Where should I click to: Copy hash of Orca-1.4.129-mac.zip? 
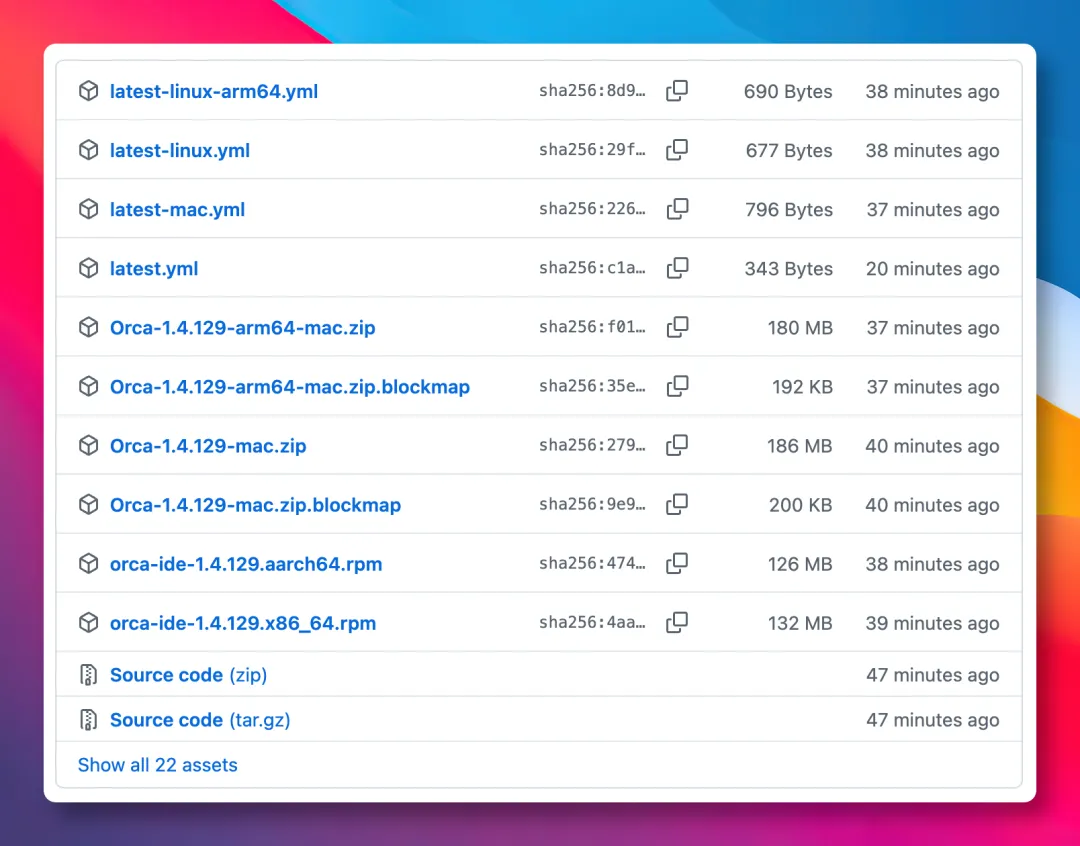677,446
